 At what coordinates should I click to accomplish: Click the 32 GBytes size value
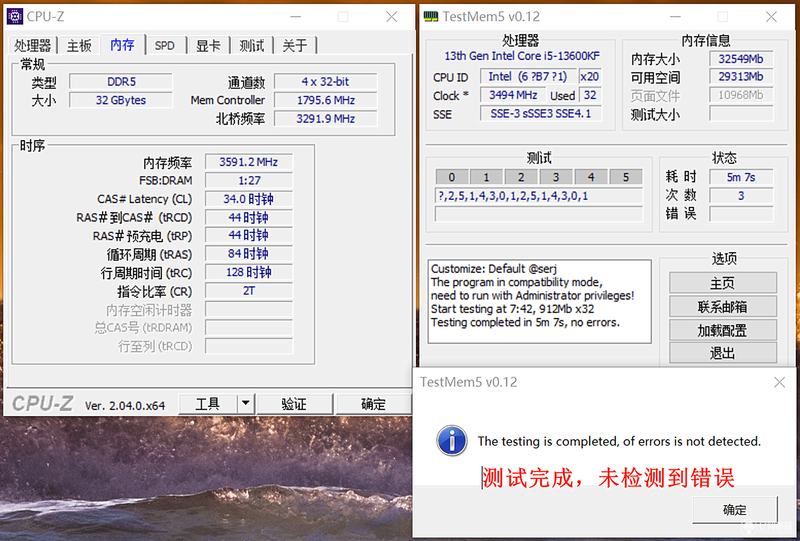click(x=121, y=100)
